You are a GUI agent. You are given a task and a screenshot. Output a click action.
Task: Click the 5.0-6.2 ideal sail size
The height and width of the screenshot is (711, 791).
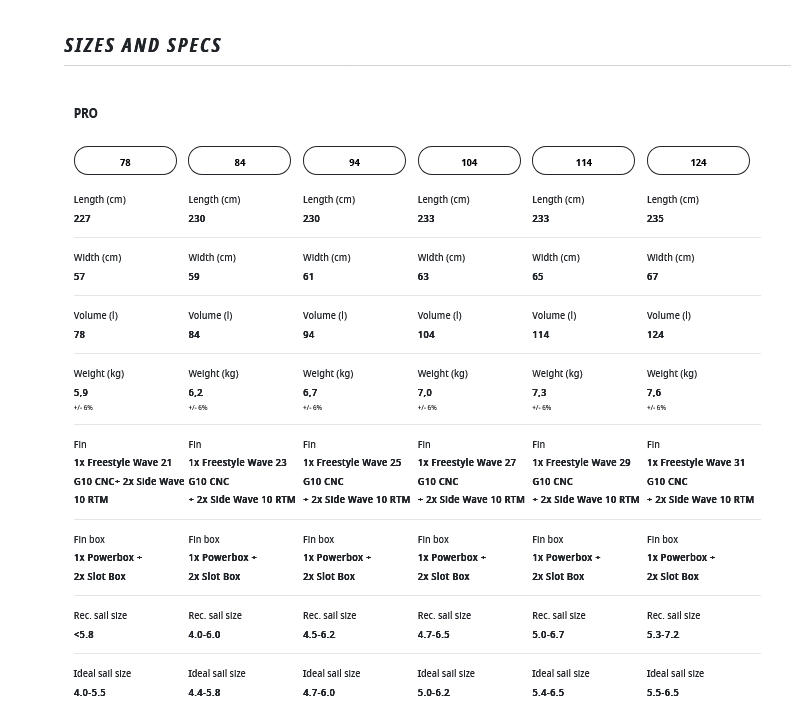434,692
